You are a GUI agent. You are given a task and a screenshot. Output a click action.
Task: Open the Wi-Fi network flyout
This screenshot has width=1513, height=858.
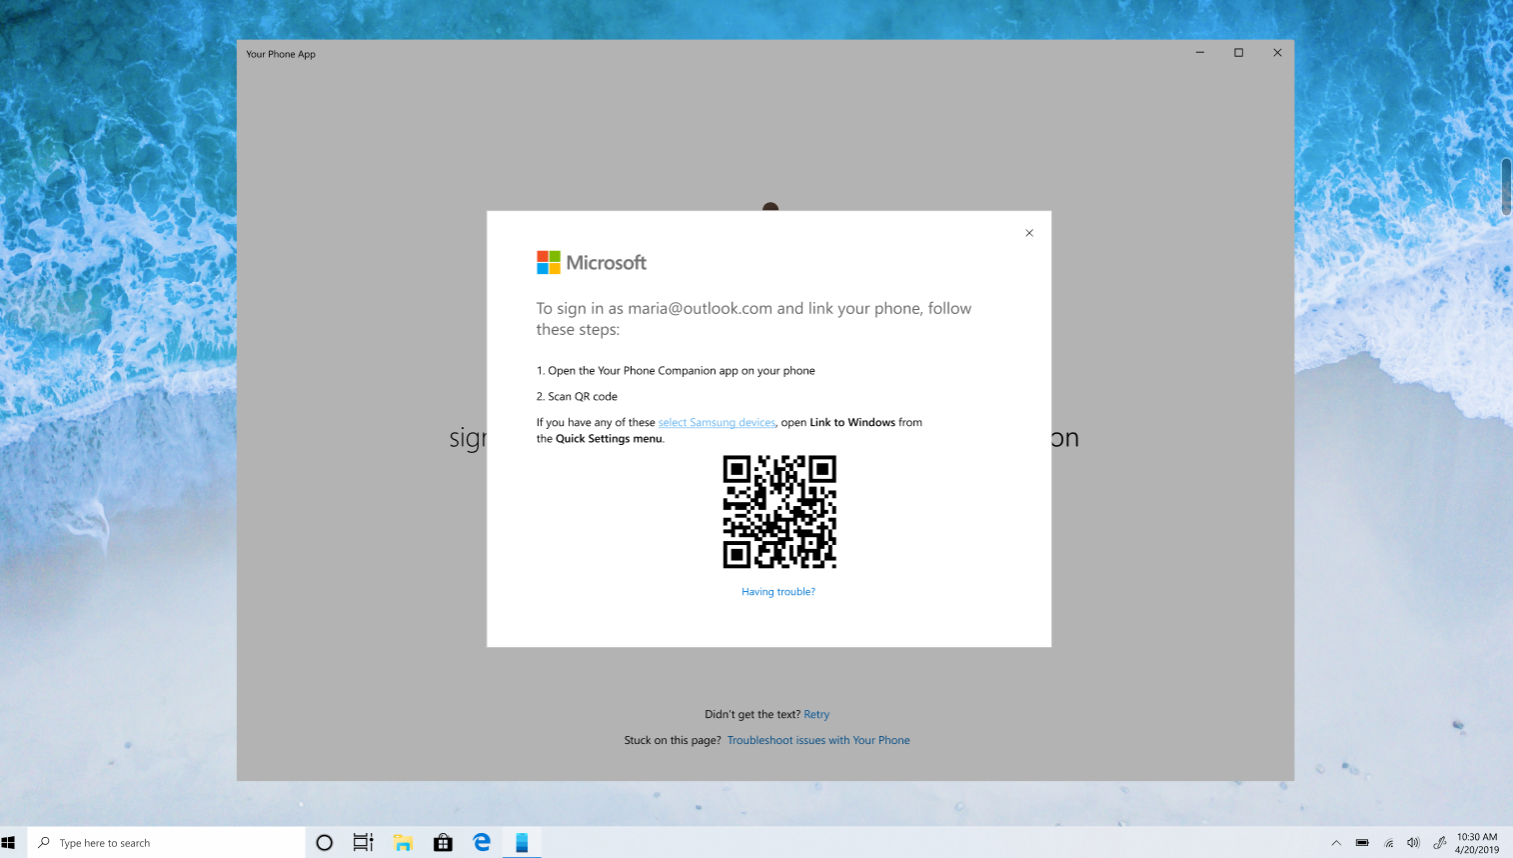coord(1388,843)
